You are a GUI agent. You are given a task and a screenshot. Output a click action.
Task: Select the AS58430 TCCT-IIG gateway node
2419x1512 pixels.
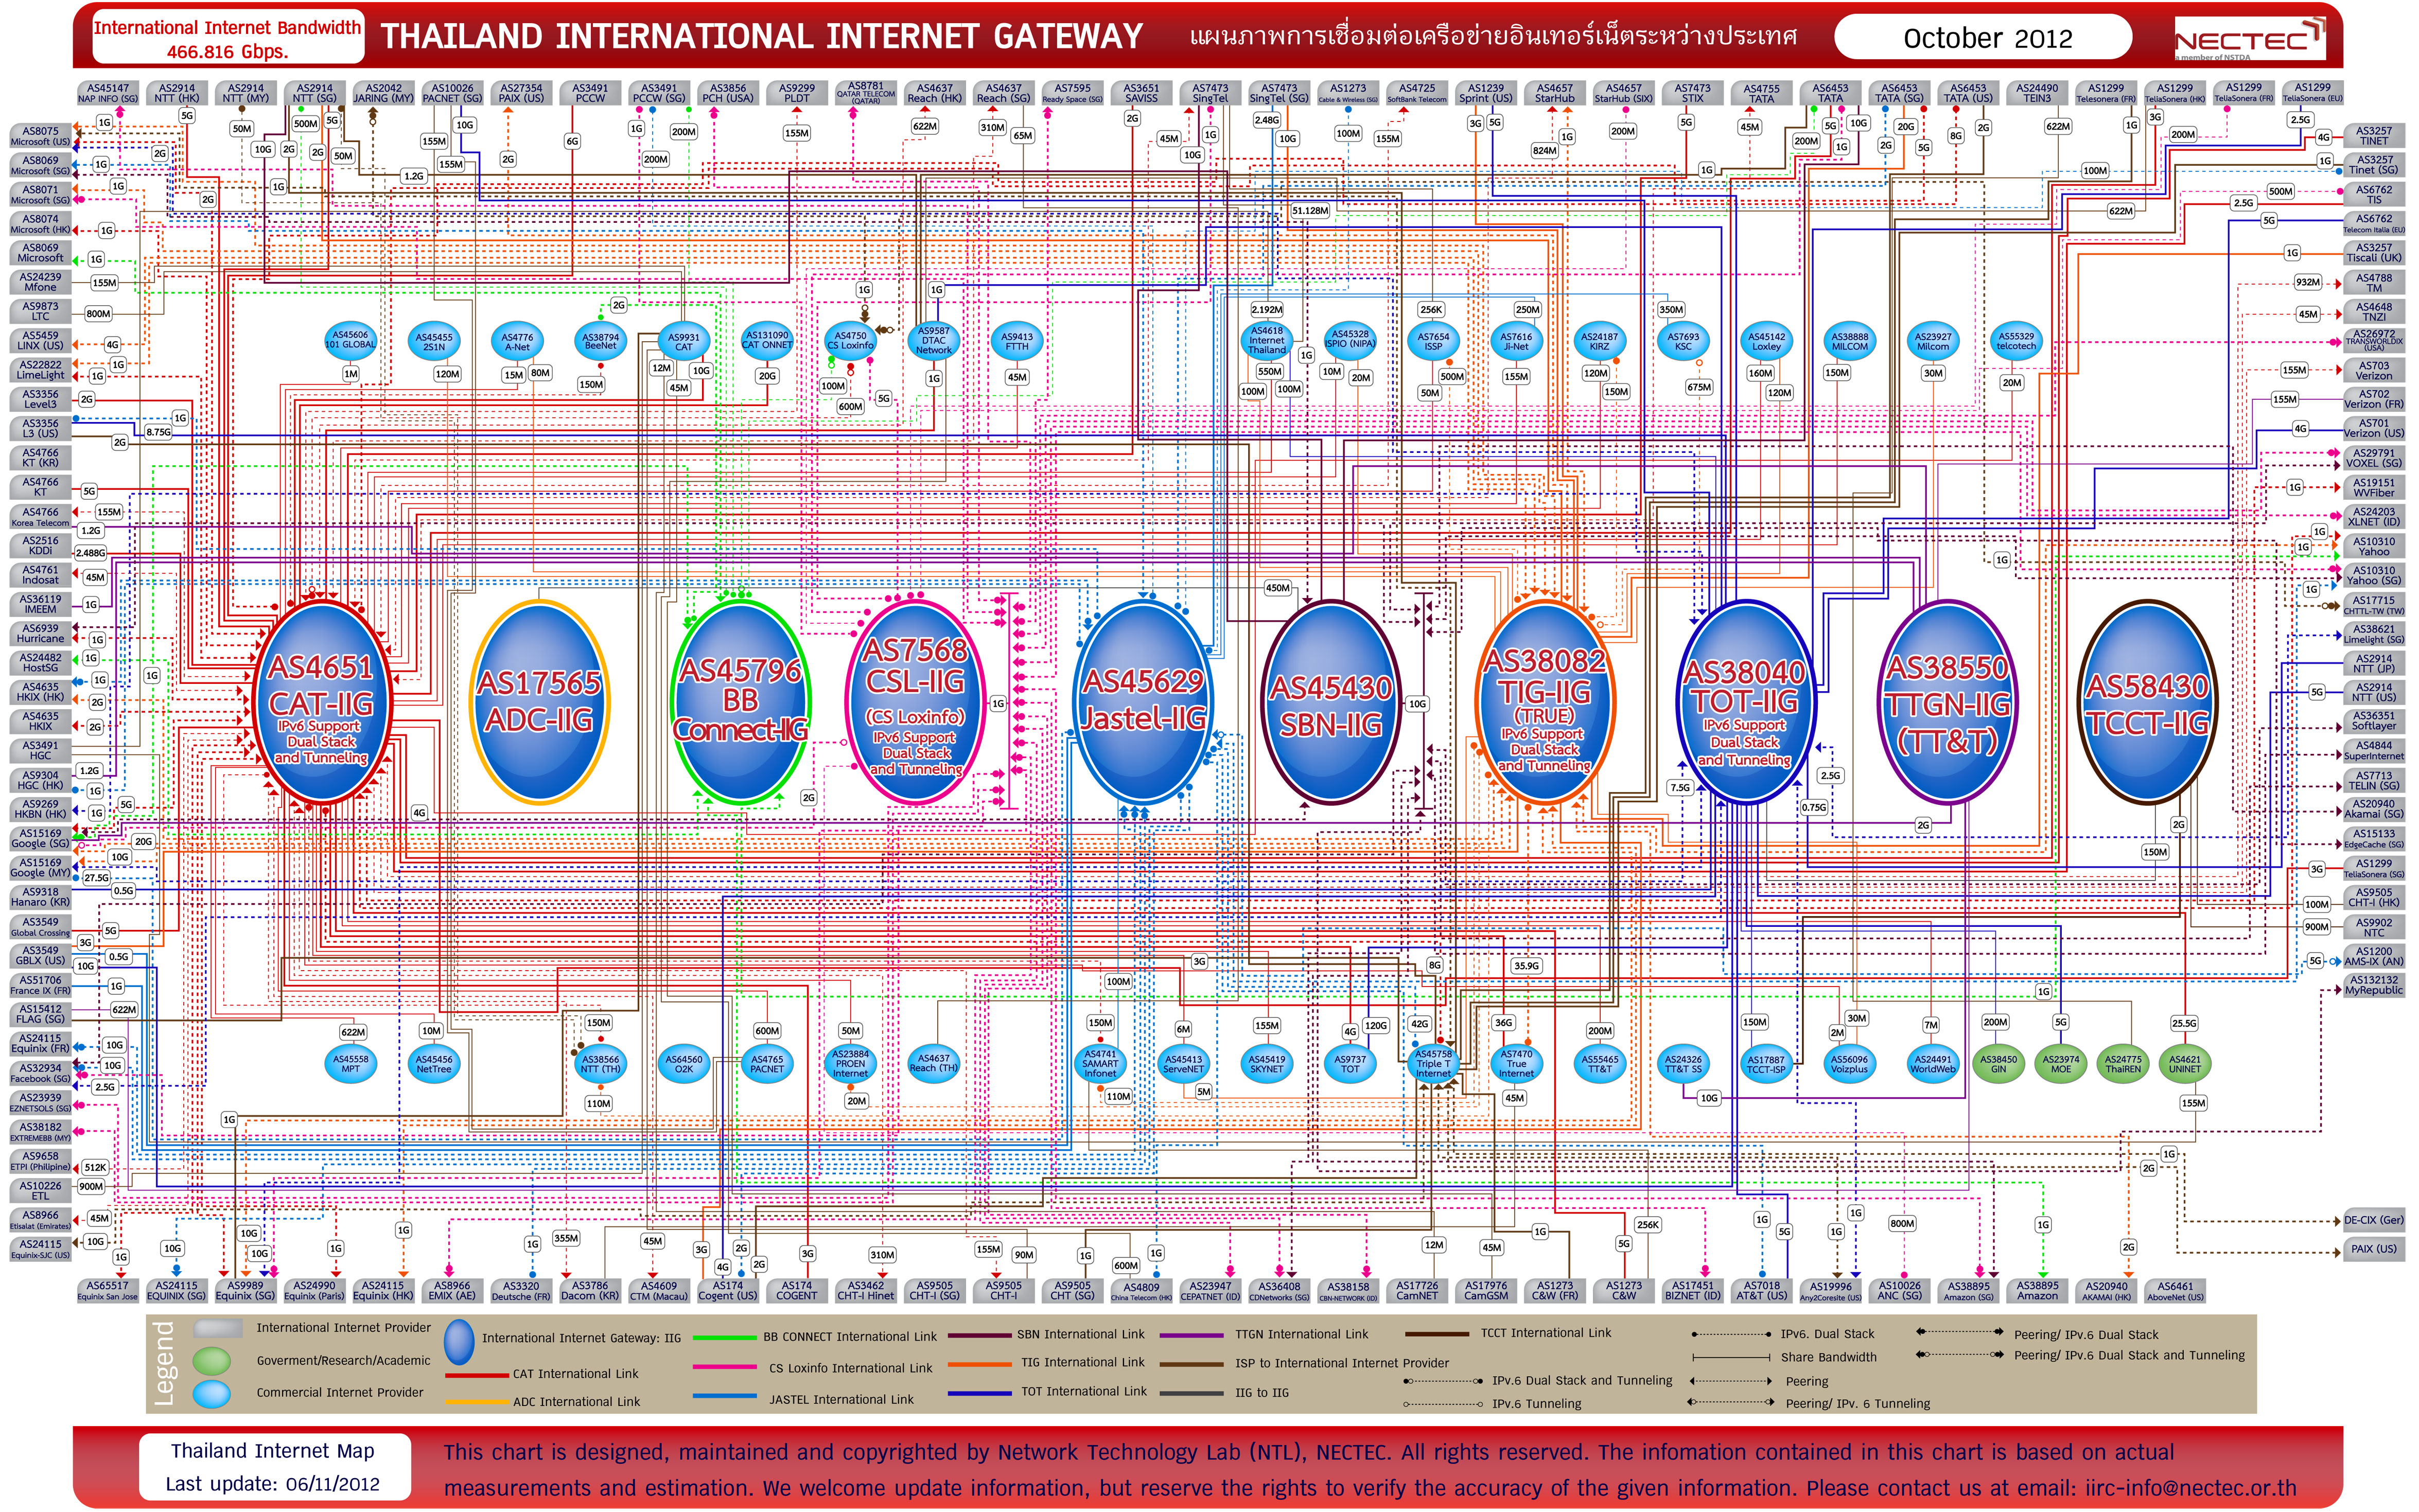(2147, 702)
